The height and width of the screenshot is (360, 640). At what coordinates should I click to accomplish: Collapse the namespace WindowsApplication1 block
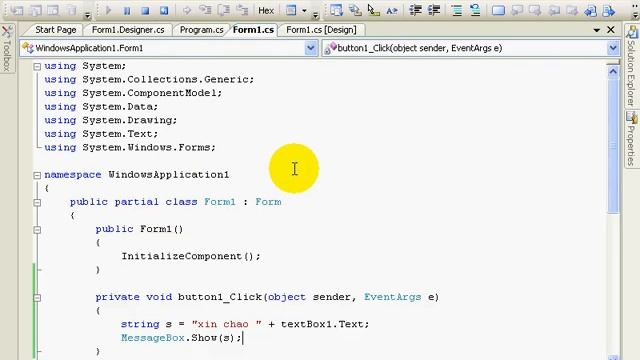tap(37, 175)
